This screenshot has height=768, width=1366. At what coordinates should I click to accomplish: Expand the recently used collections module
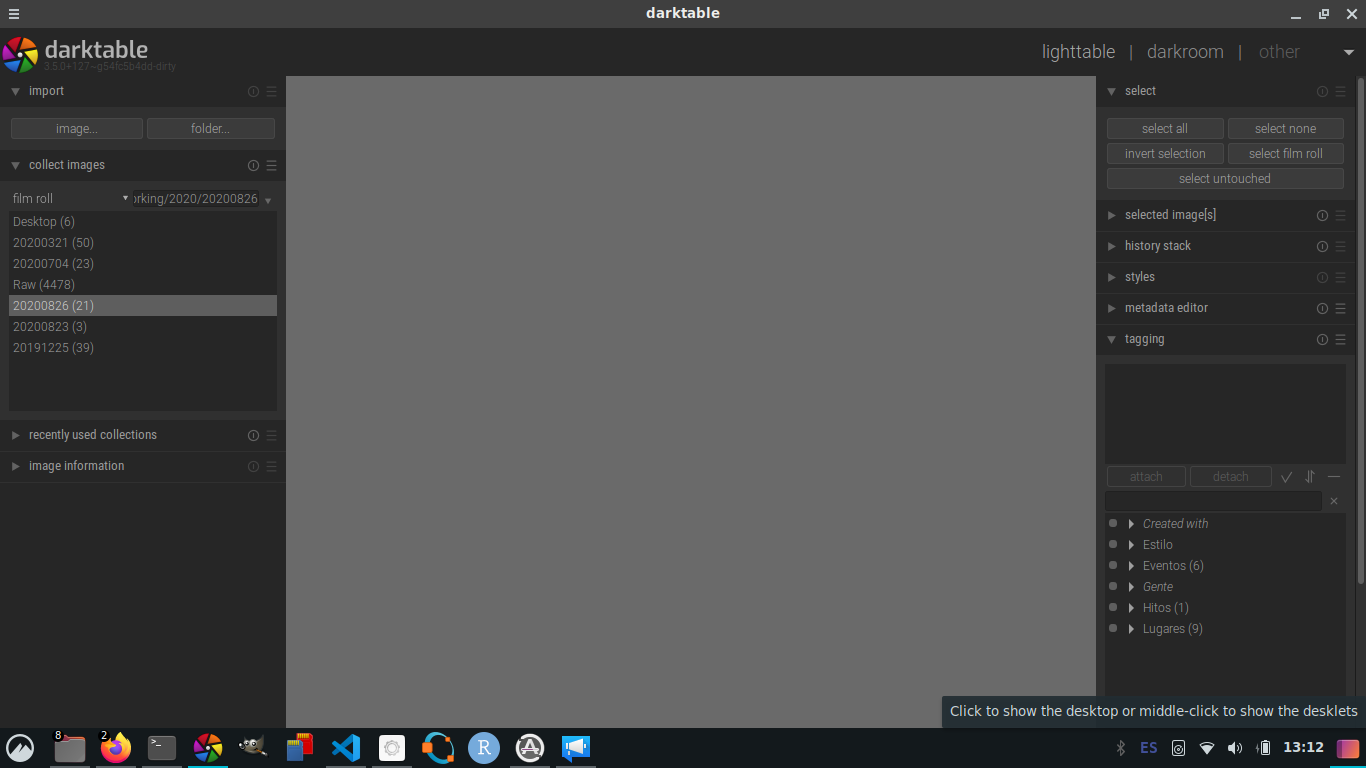click(15, 435)
